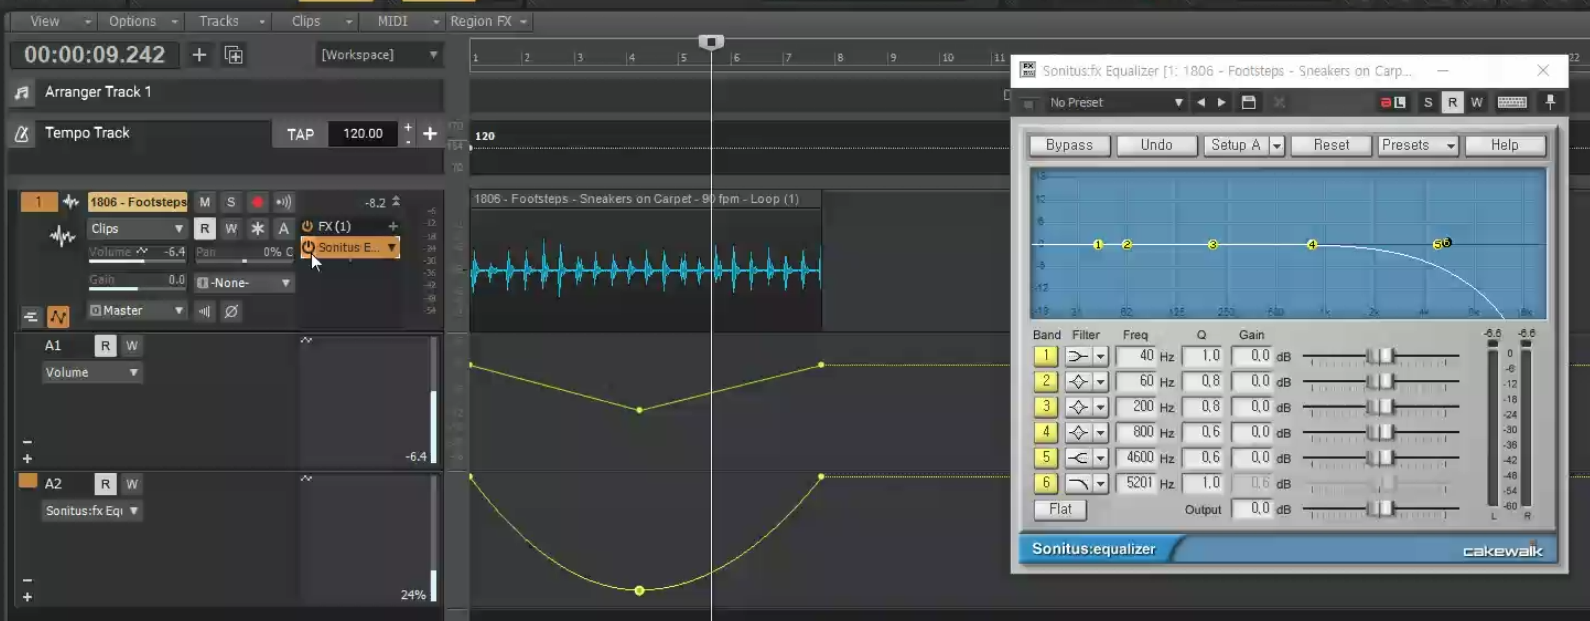Open the Presets dropdown in equalizer
The width and height of the screenshot is (1590, 621).
click(1418, 146)
